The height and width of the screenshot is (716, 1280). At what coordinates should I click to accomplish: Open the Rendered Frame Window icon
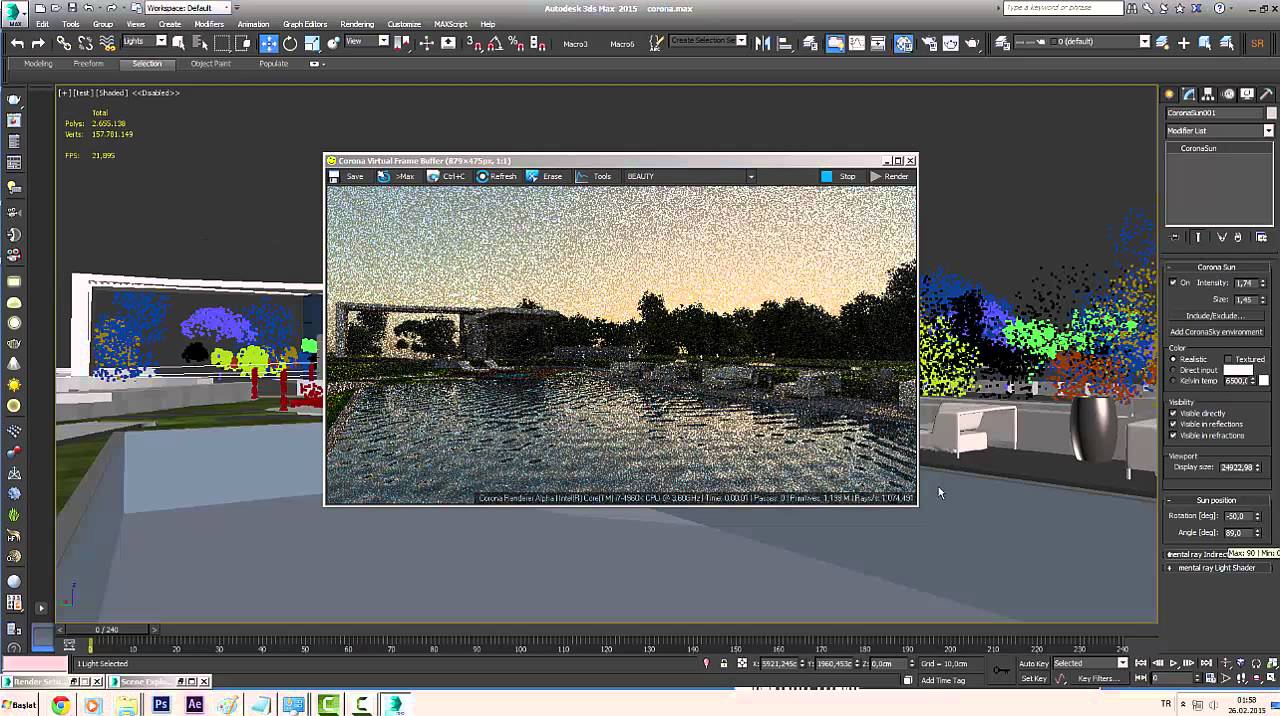(950, 43)
